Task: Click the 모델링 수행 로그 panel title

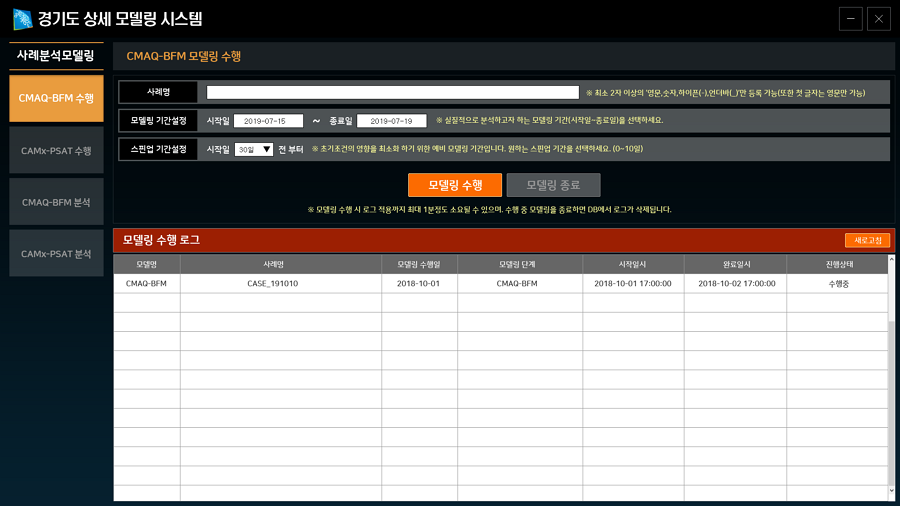Action: pyautogui.click(x=161, y=240)
